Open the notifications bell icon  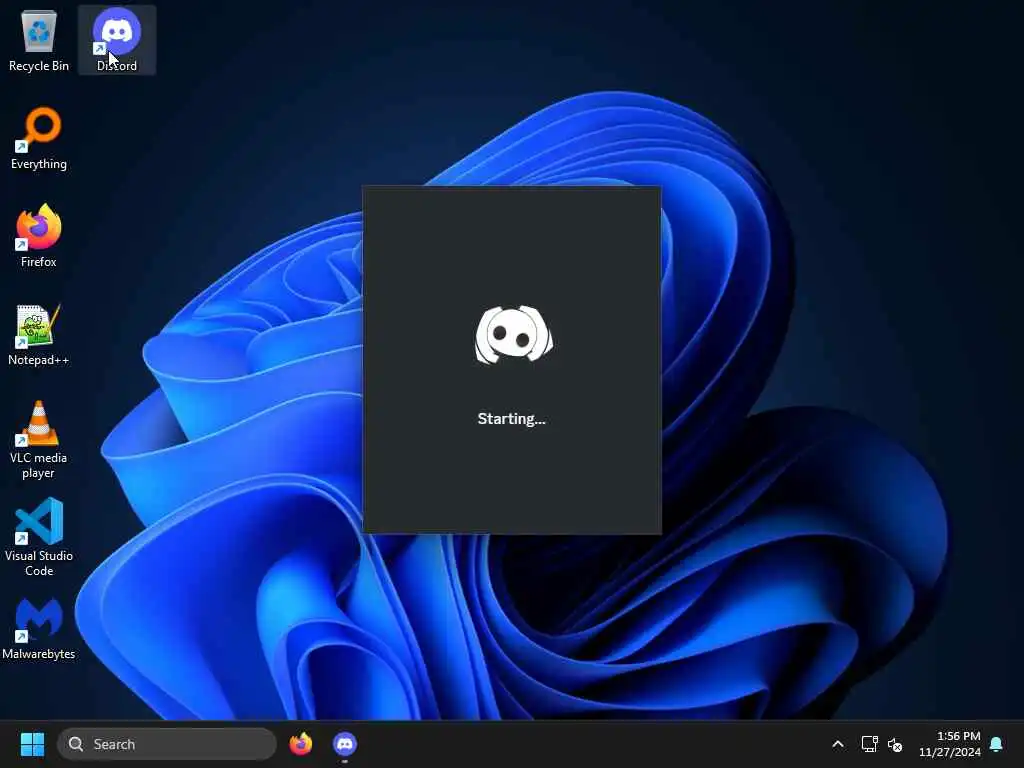point(996,744)
